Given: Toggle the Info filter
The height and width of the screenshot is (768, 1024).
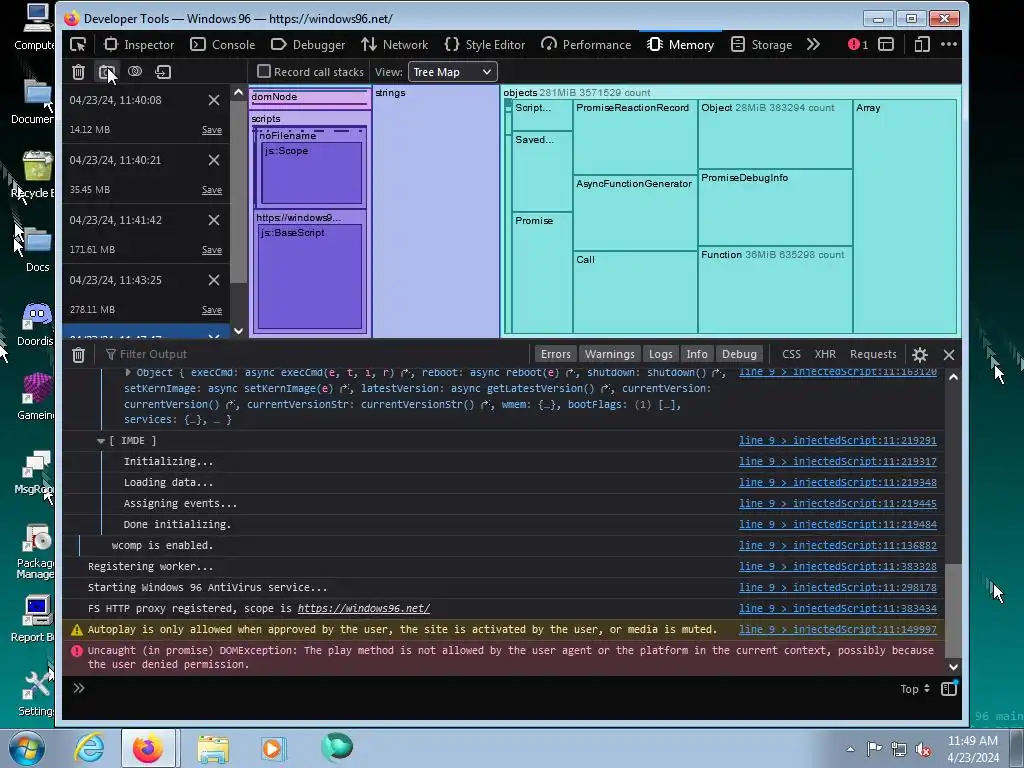Looking at the screenshot, I should click(697, 354).
